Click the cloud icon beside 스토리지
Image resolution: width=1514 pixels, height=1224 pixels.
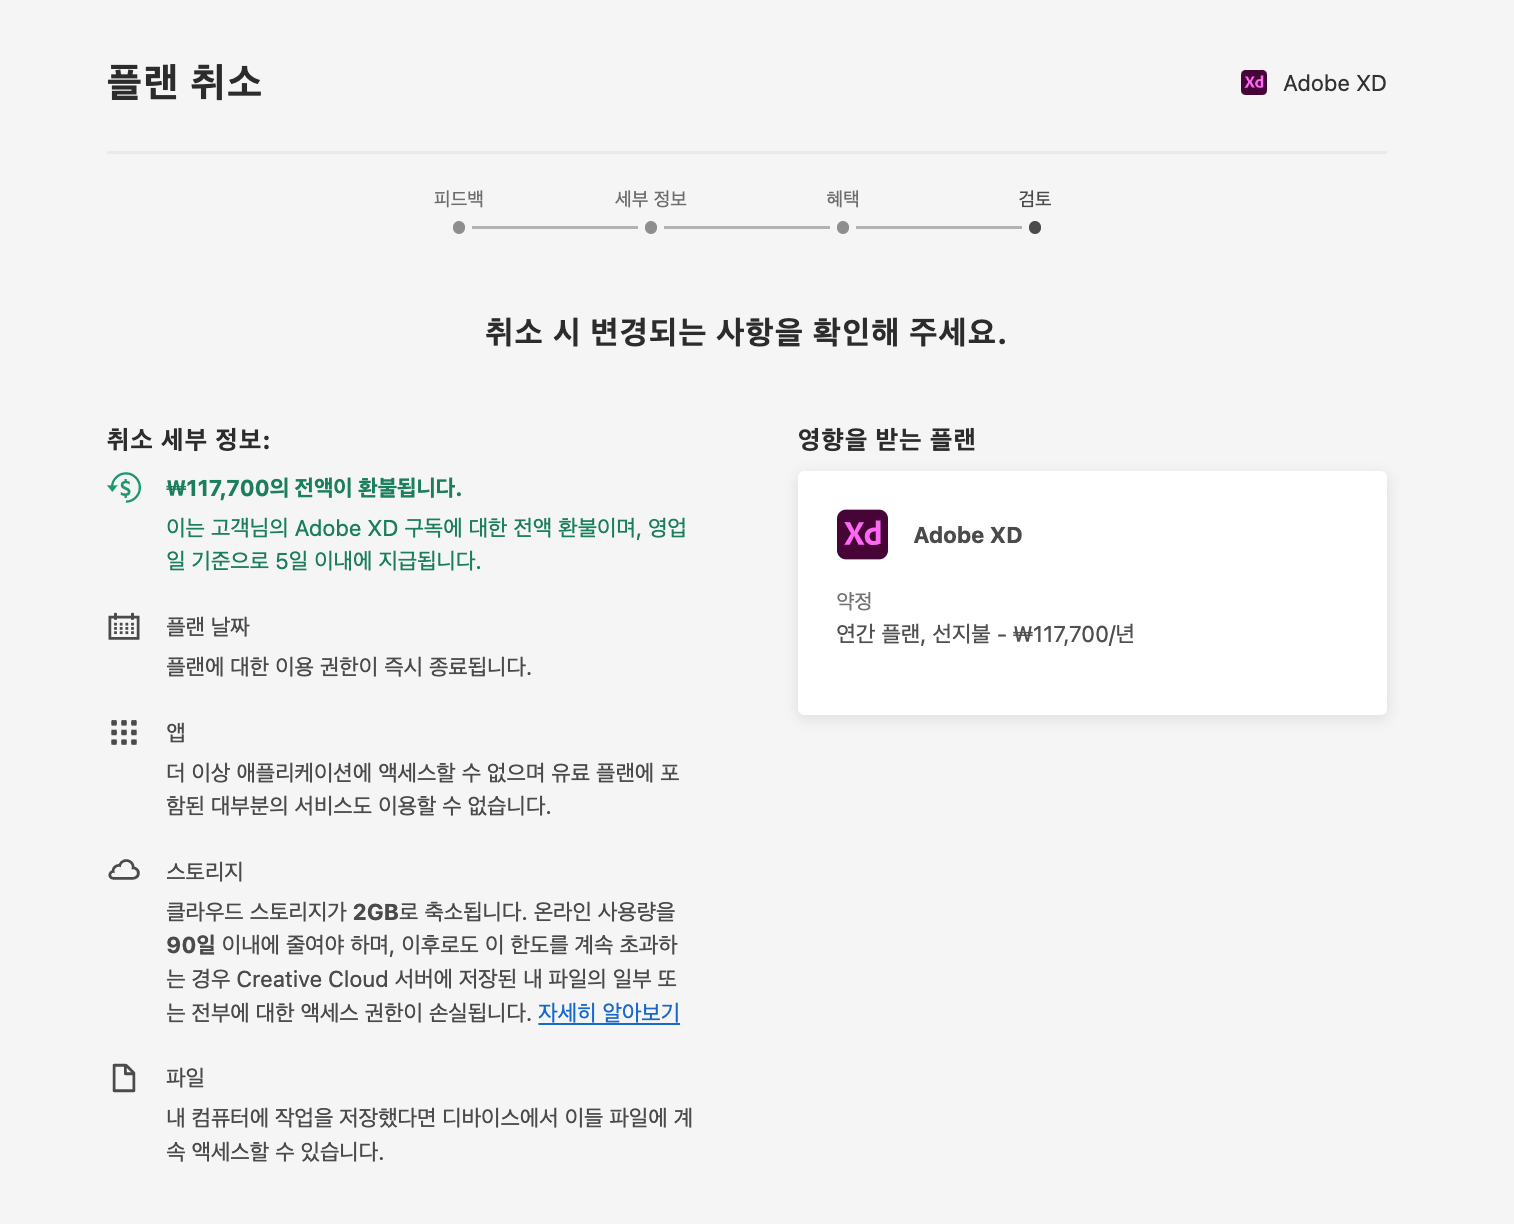coord(124,871)
